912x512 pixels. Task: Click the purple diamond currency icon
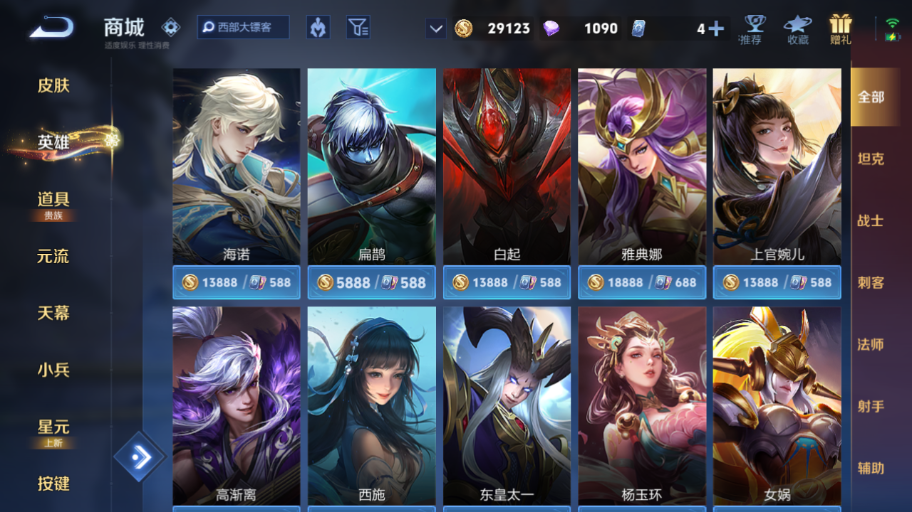click(551, 28)
